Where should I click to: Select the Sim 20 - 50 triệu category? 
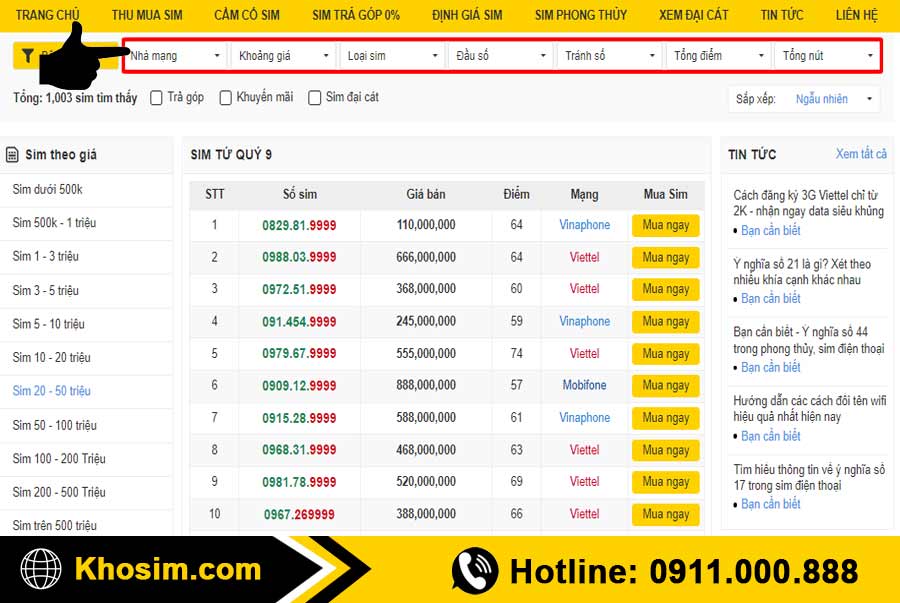(52, 391)
